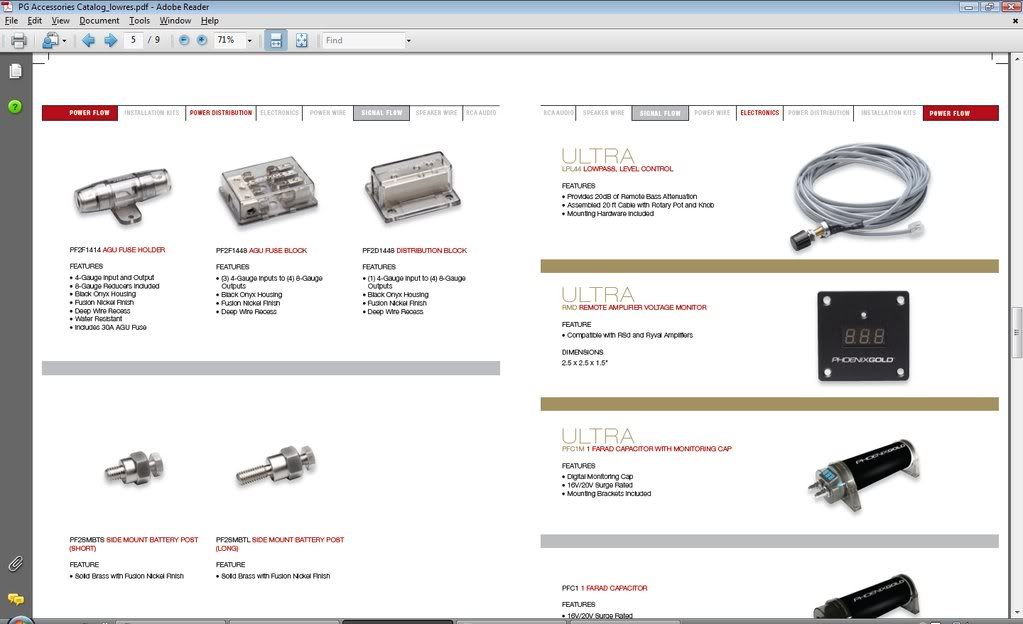Click PF2F1414 AGU FUSE HOLDER title
The height and width of the screenshot is (624, 1023).
click(x=117, y=250)
